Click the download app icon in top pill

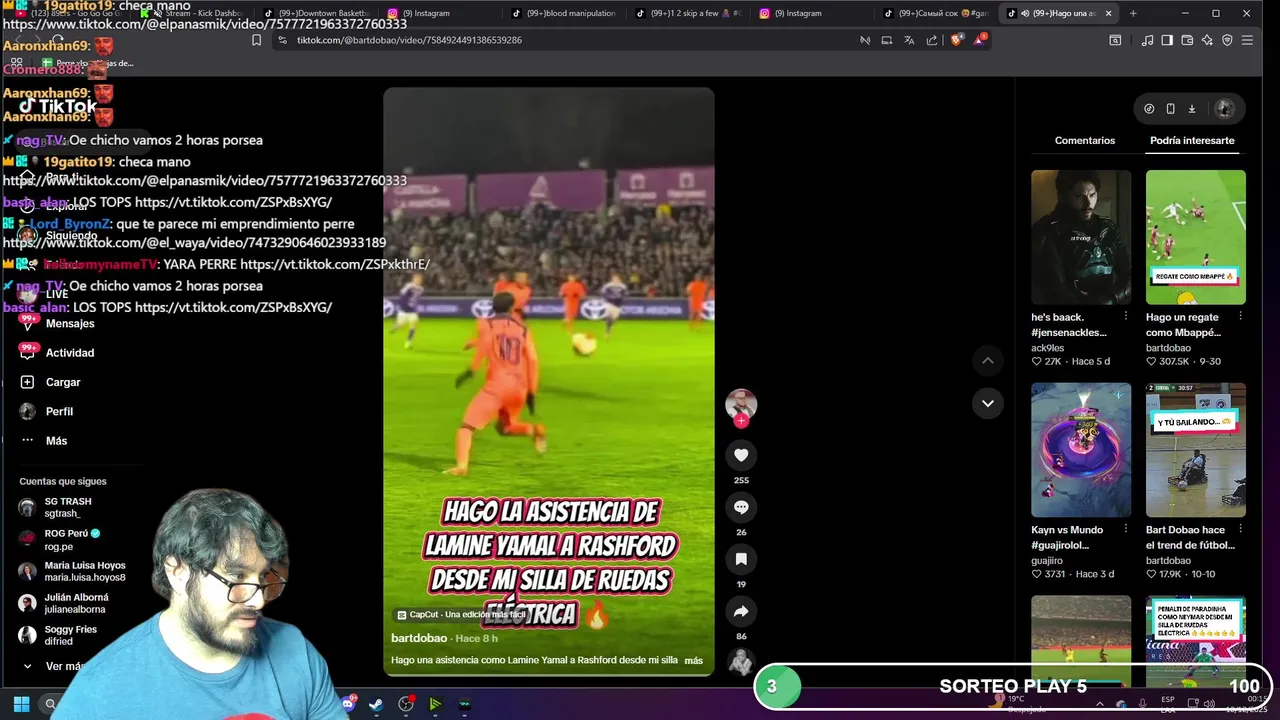(x=1192, y=109)
